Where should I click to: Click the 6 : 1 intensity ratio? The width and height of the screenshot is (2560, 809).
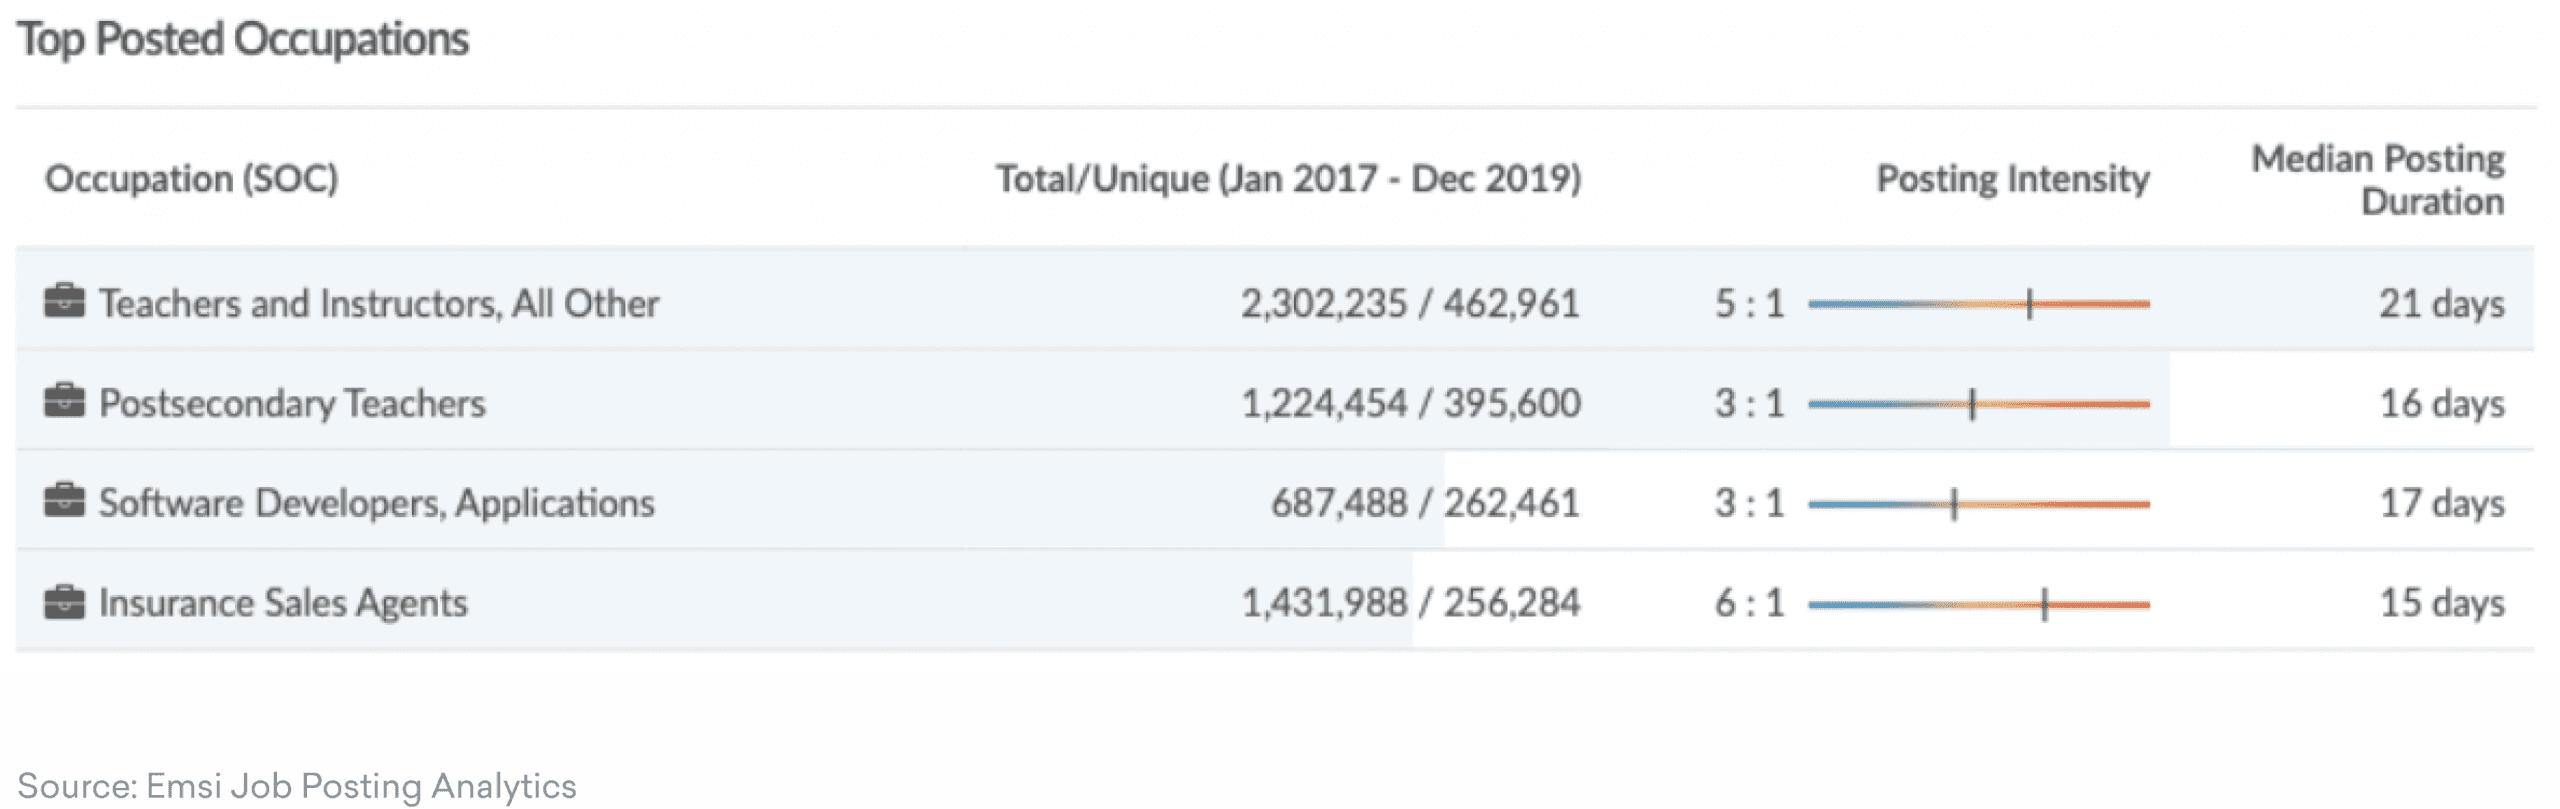click(x=1750, y=602)
